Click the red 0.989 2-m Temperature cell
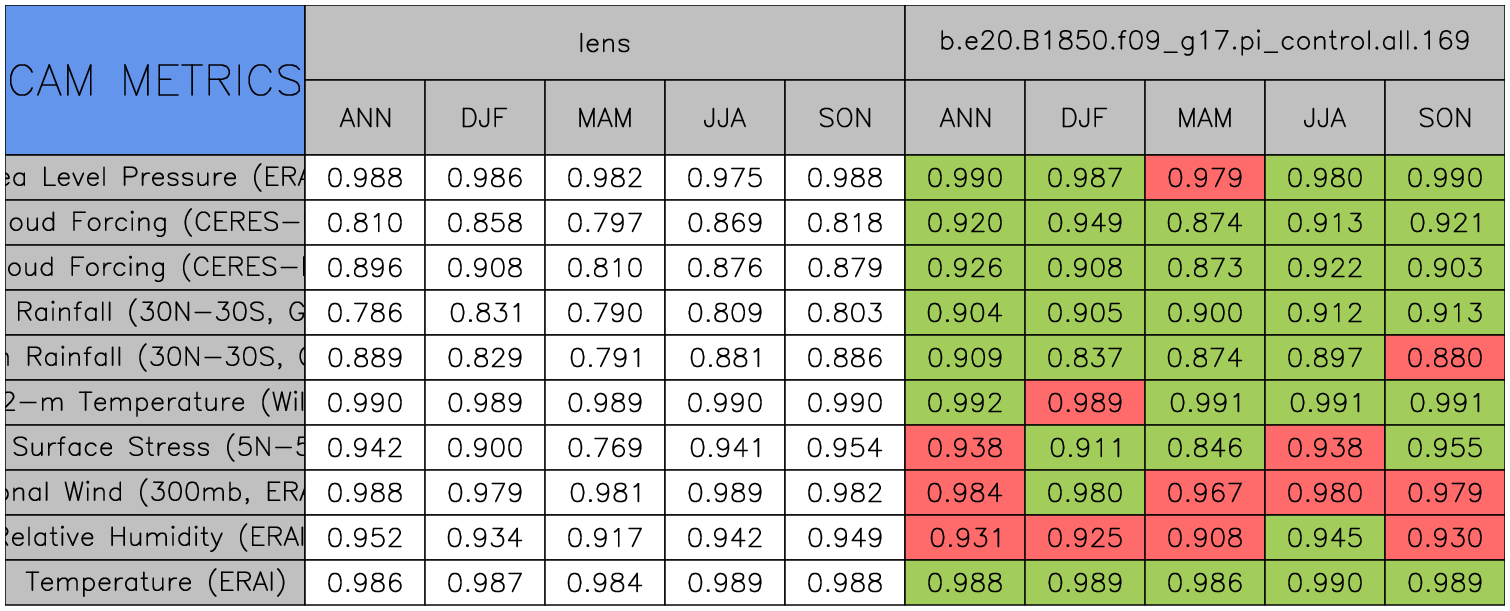 tap(1084, 402)
